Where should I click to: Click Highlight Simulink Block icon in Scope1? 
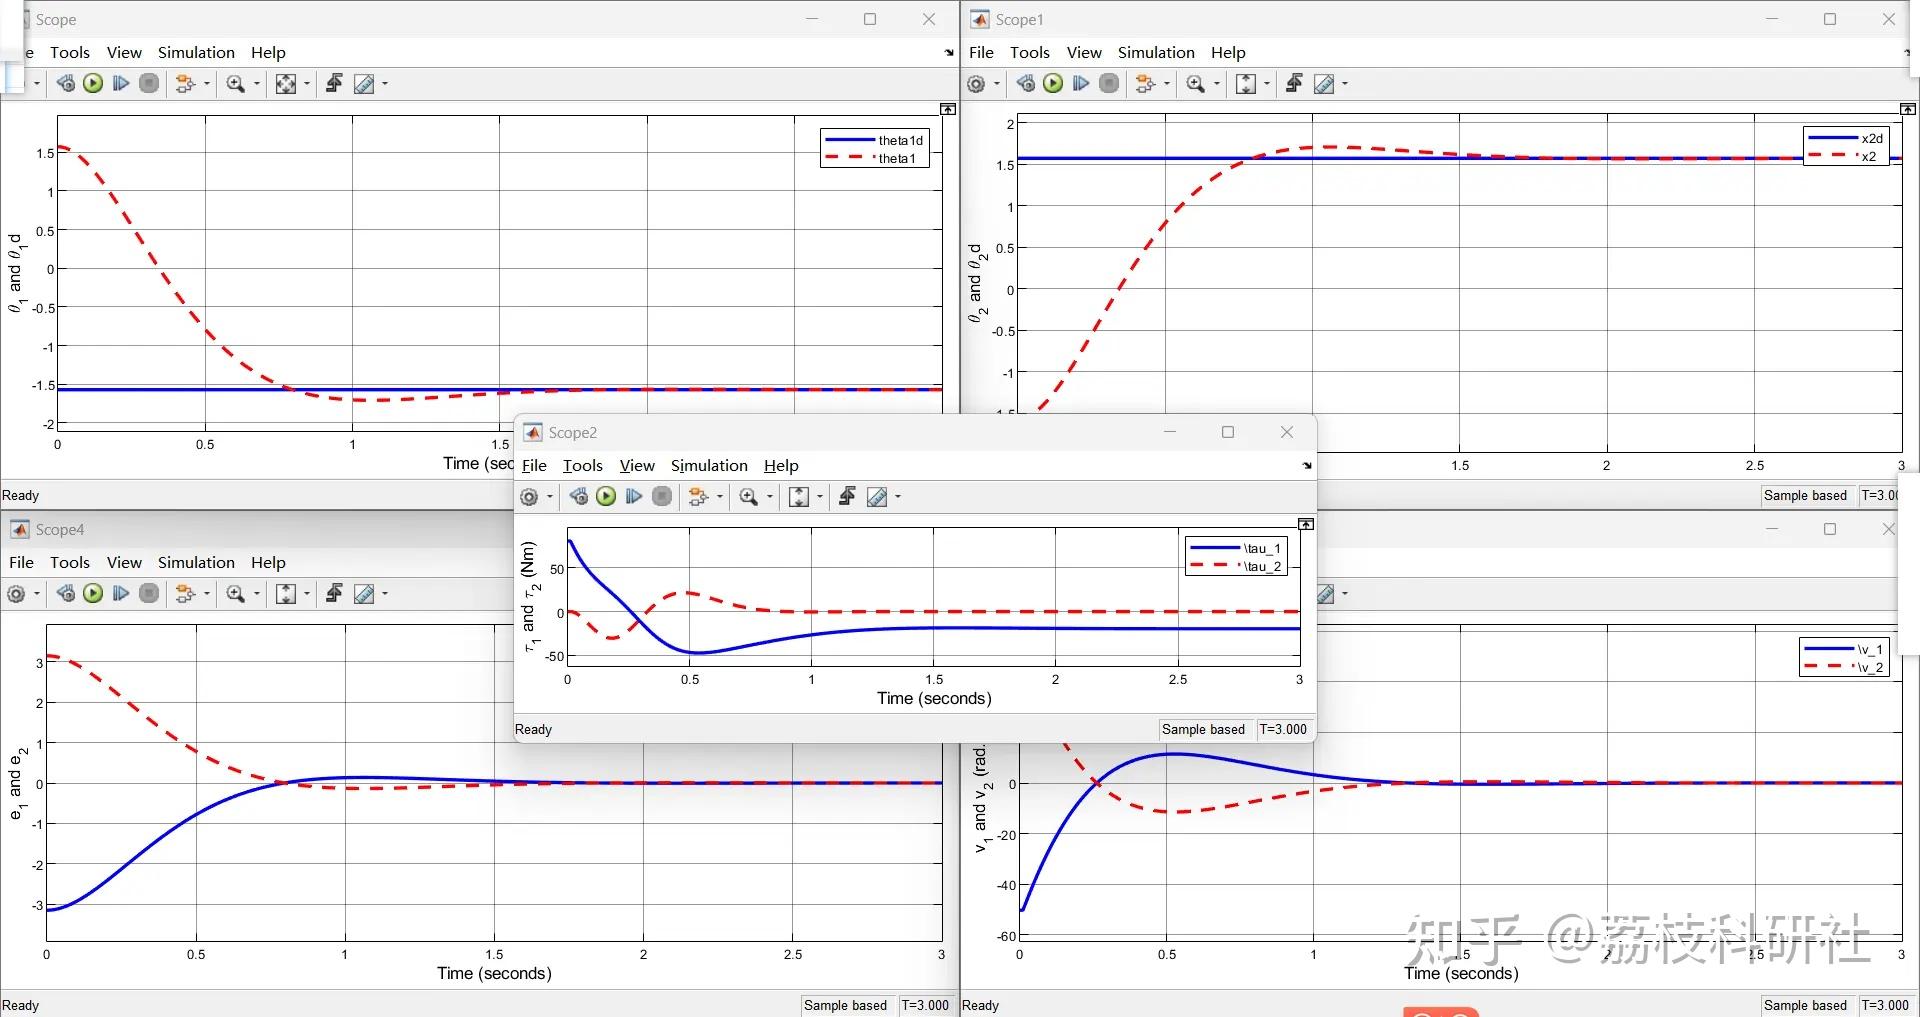(1146, 84)
